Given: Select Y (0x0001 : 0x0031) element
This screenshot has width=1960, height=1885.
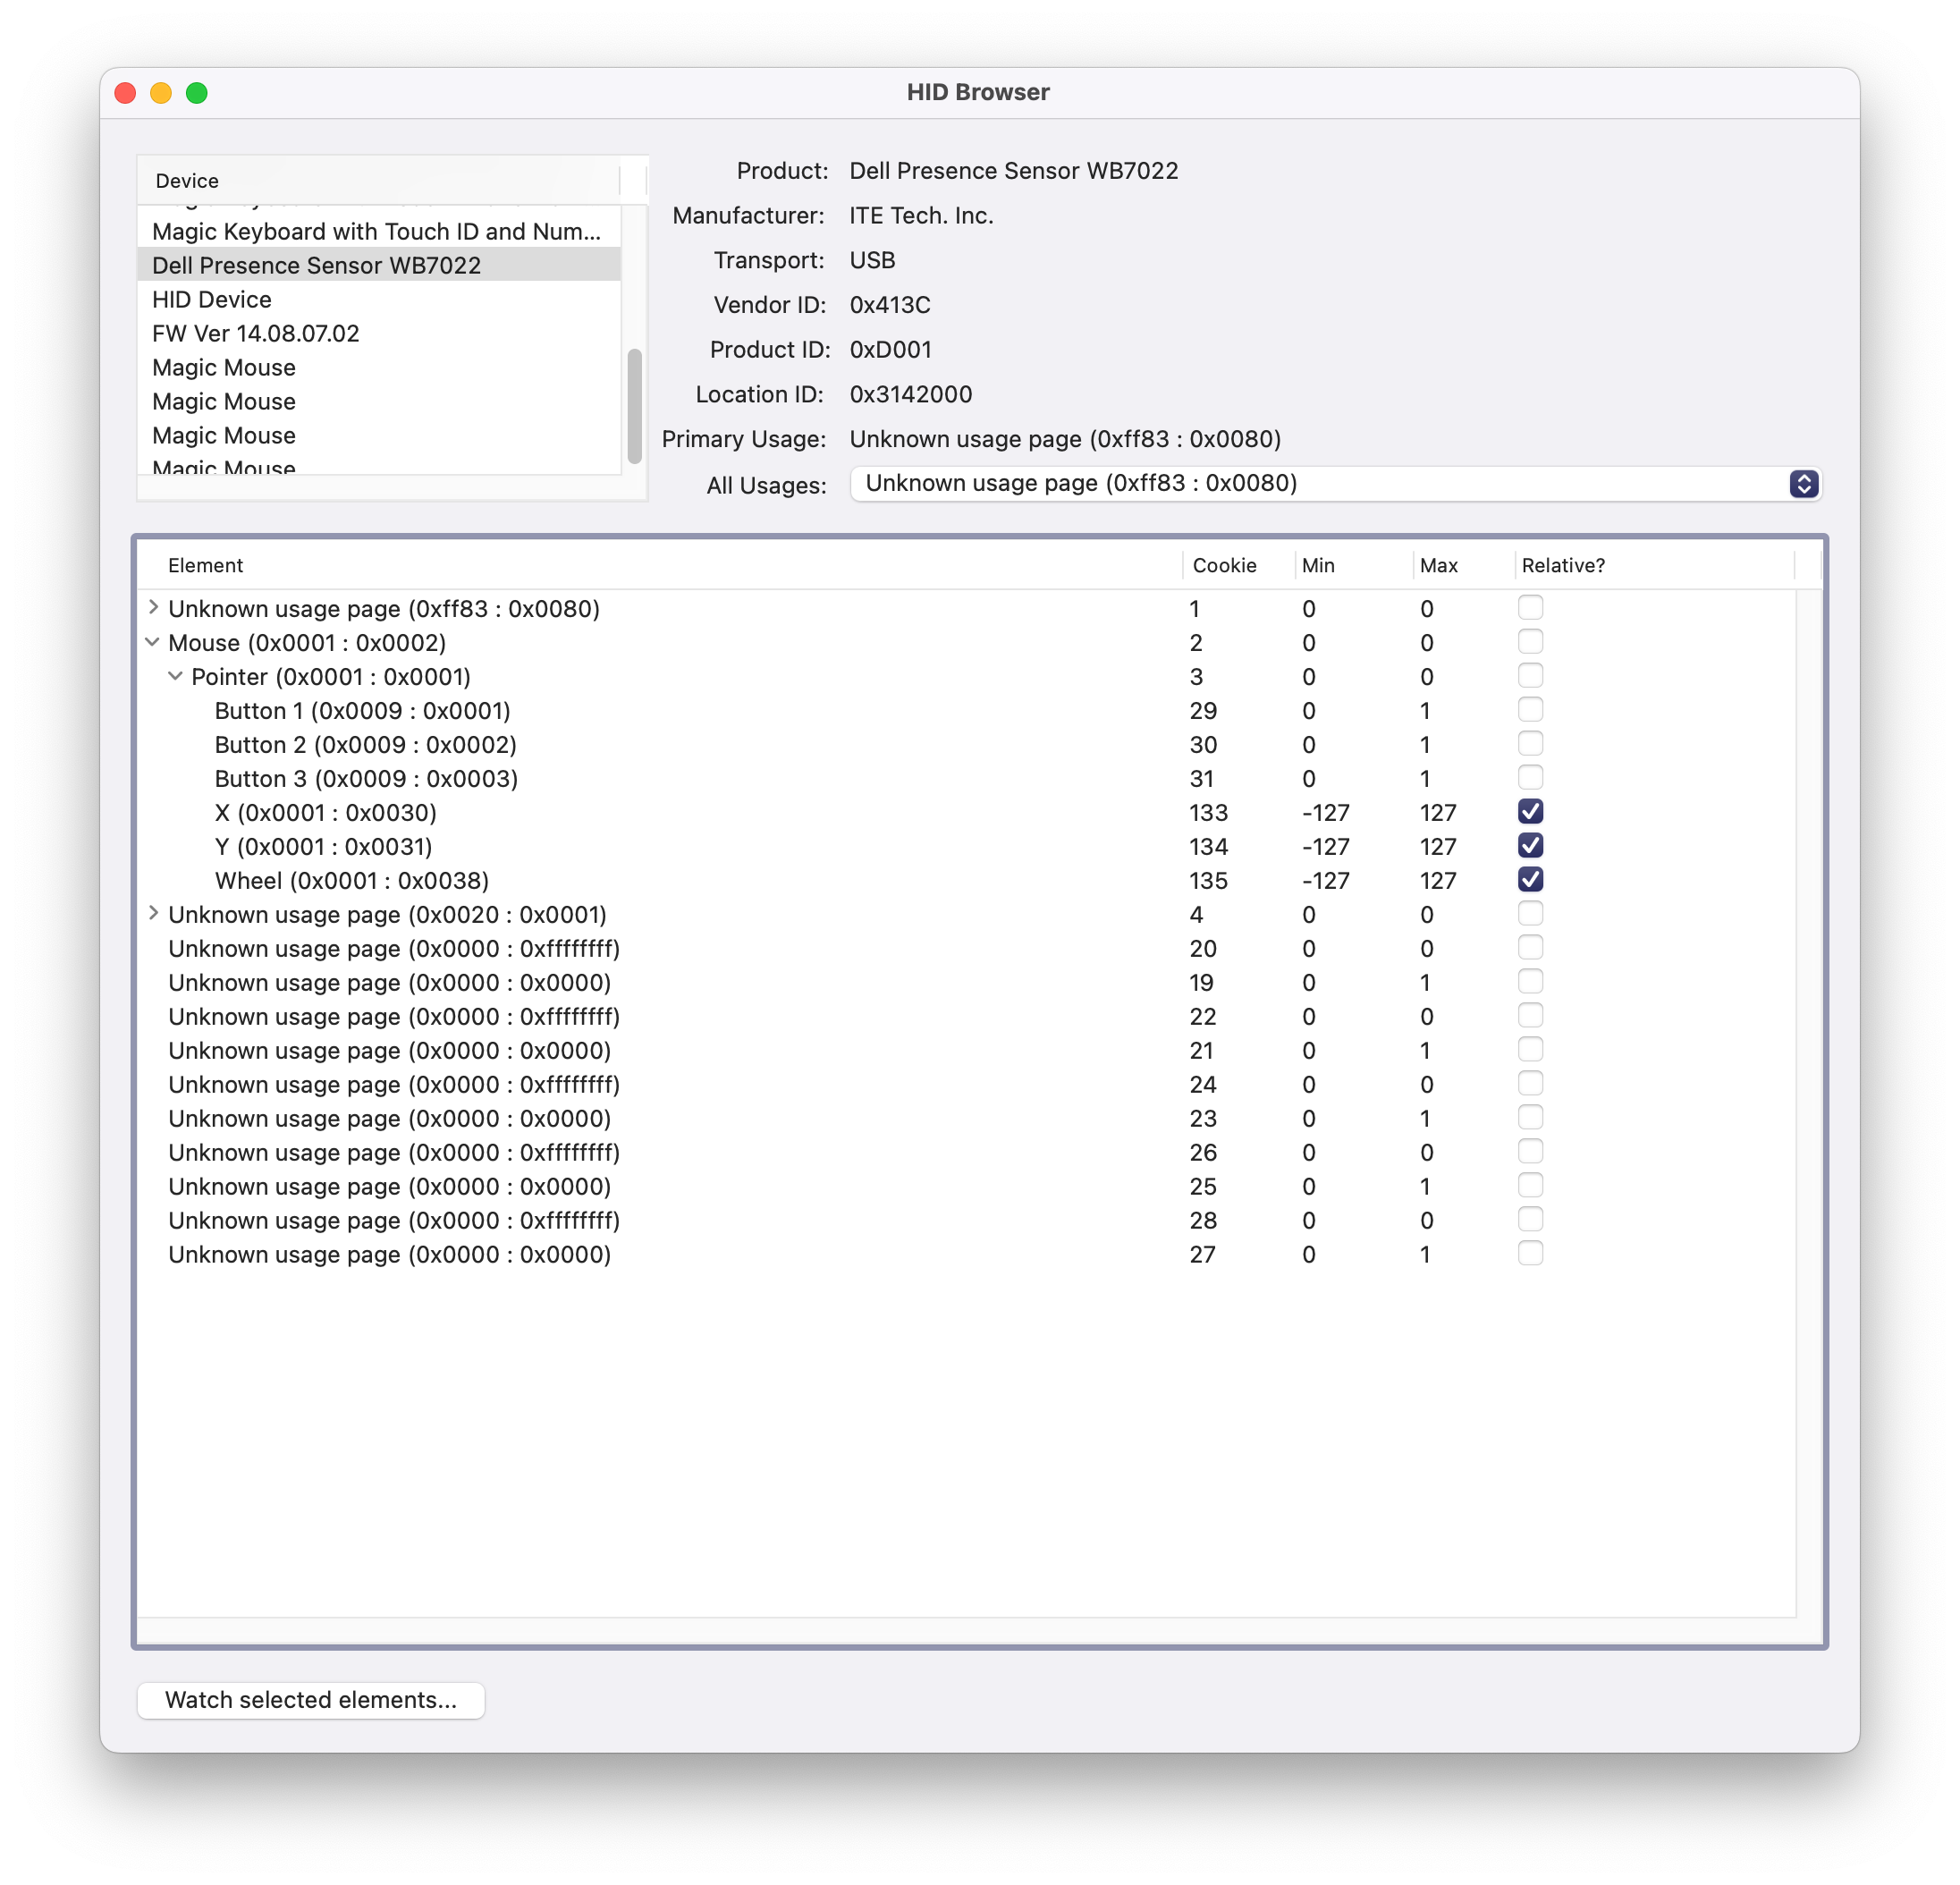Looking at the screenshot, I should pyautogui.click(x=966, y=846).
